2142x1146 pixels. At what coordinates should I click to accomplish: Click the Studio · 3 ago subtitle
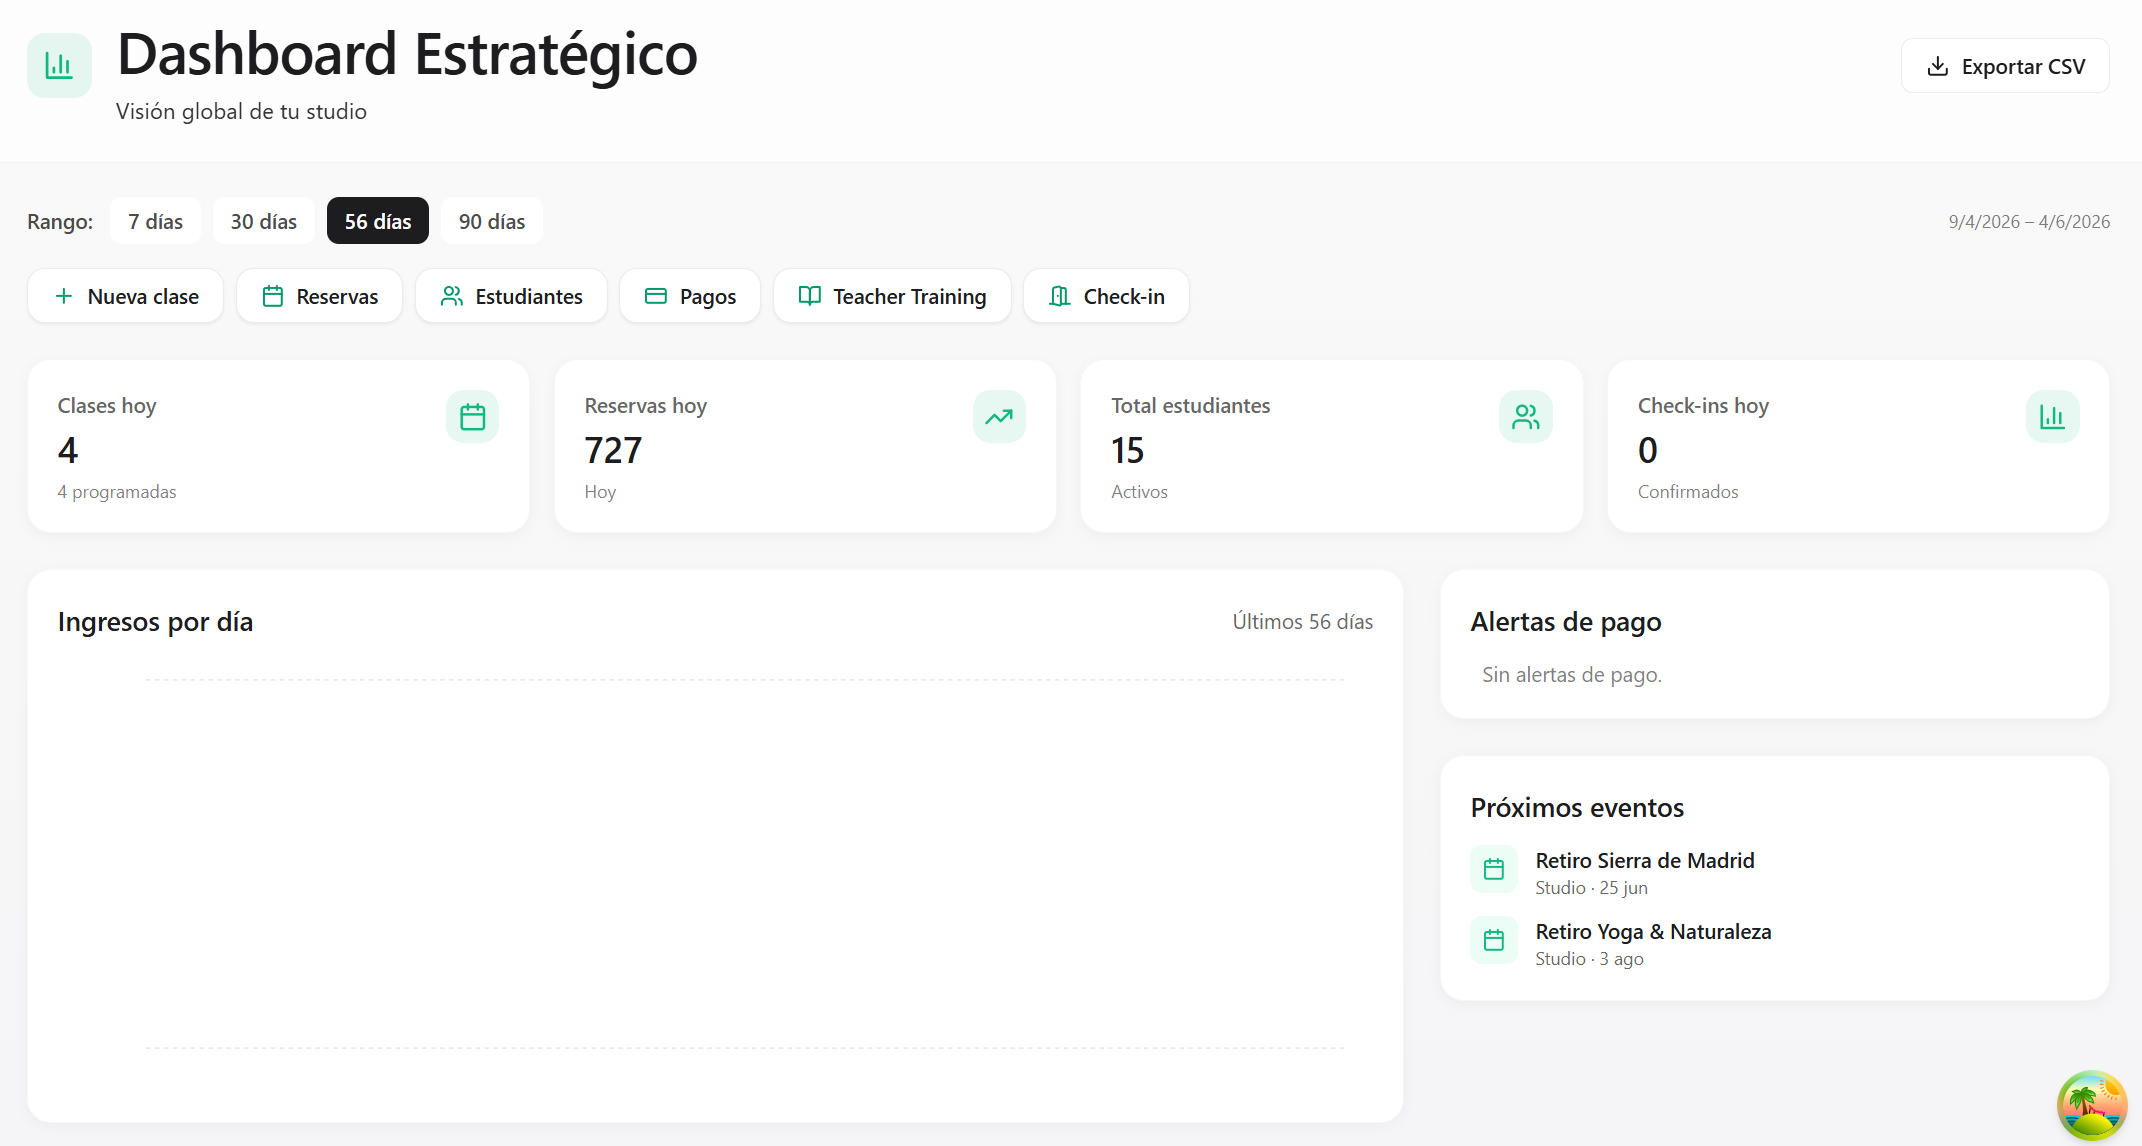pos(1590,959)
